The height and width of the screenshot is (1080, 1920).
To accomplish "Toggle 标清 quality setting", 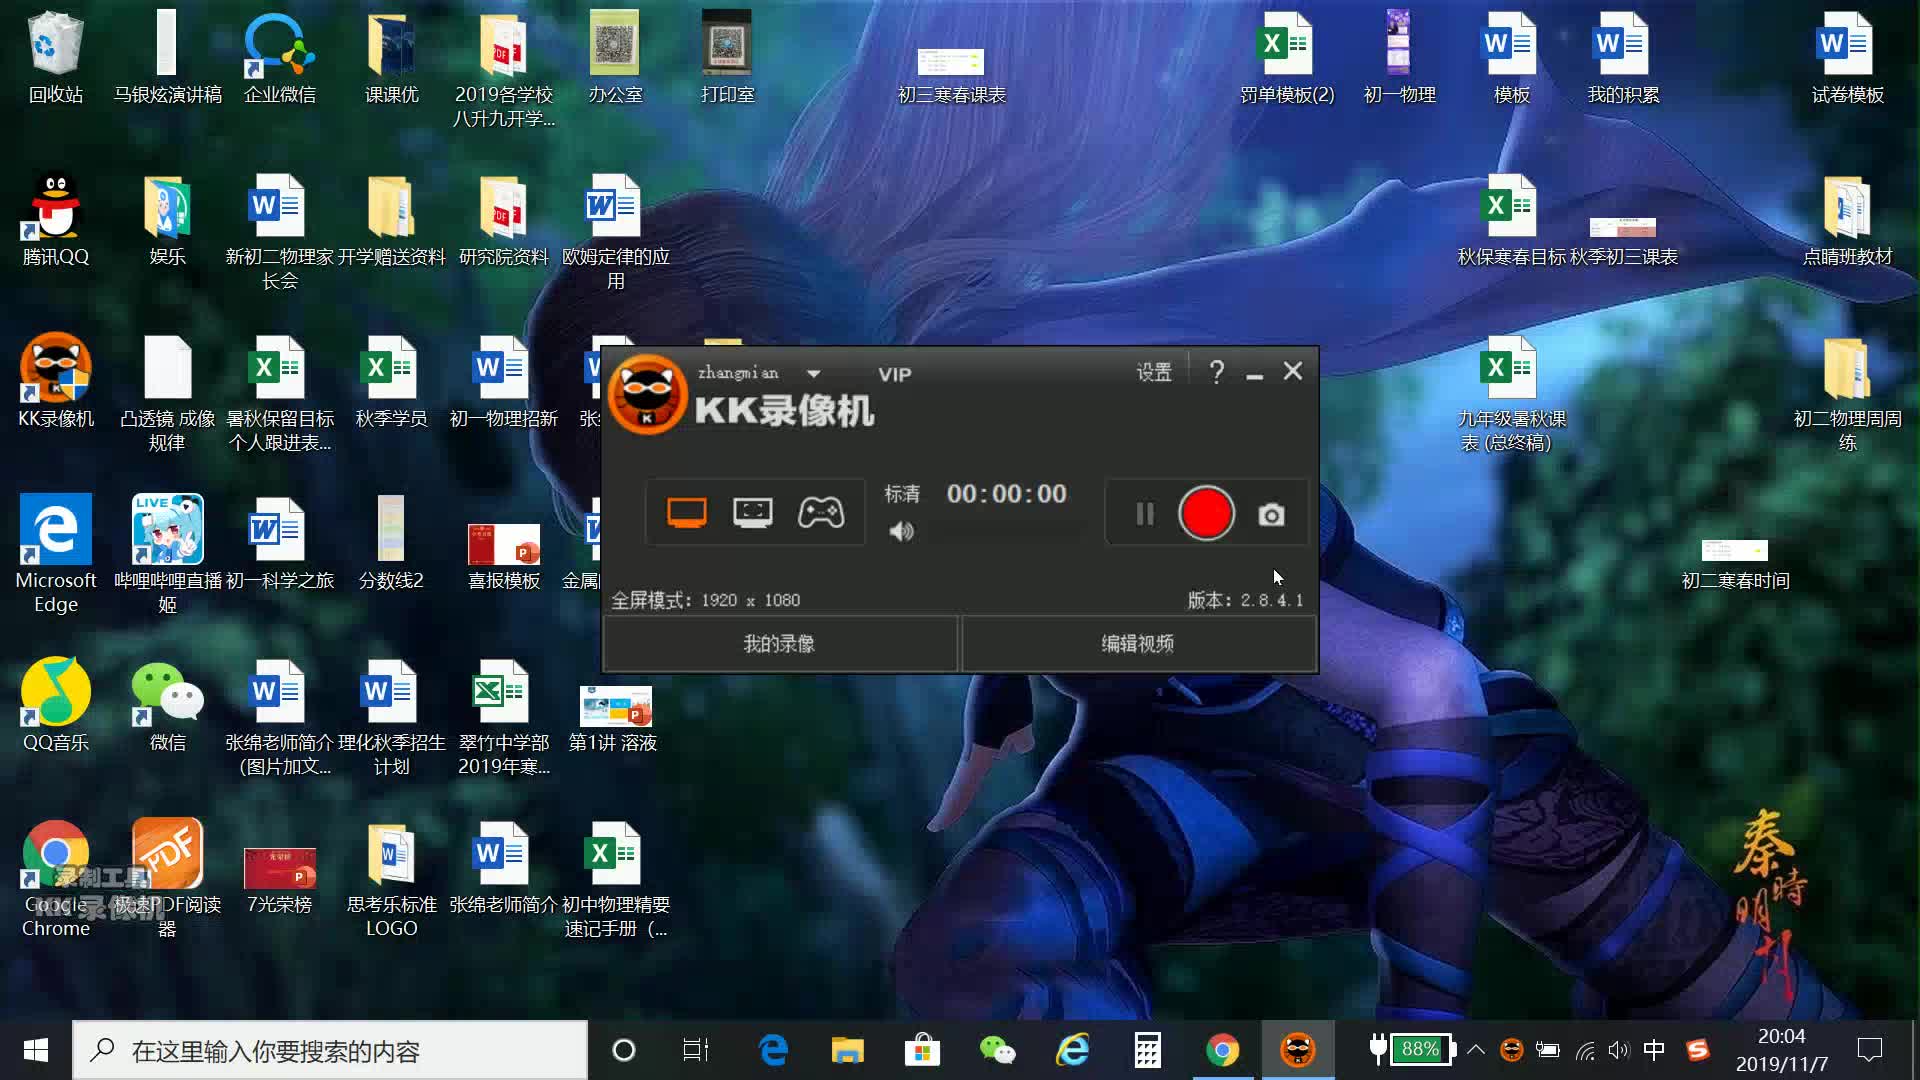I will (899, 493).
